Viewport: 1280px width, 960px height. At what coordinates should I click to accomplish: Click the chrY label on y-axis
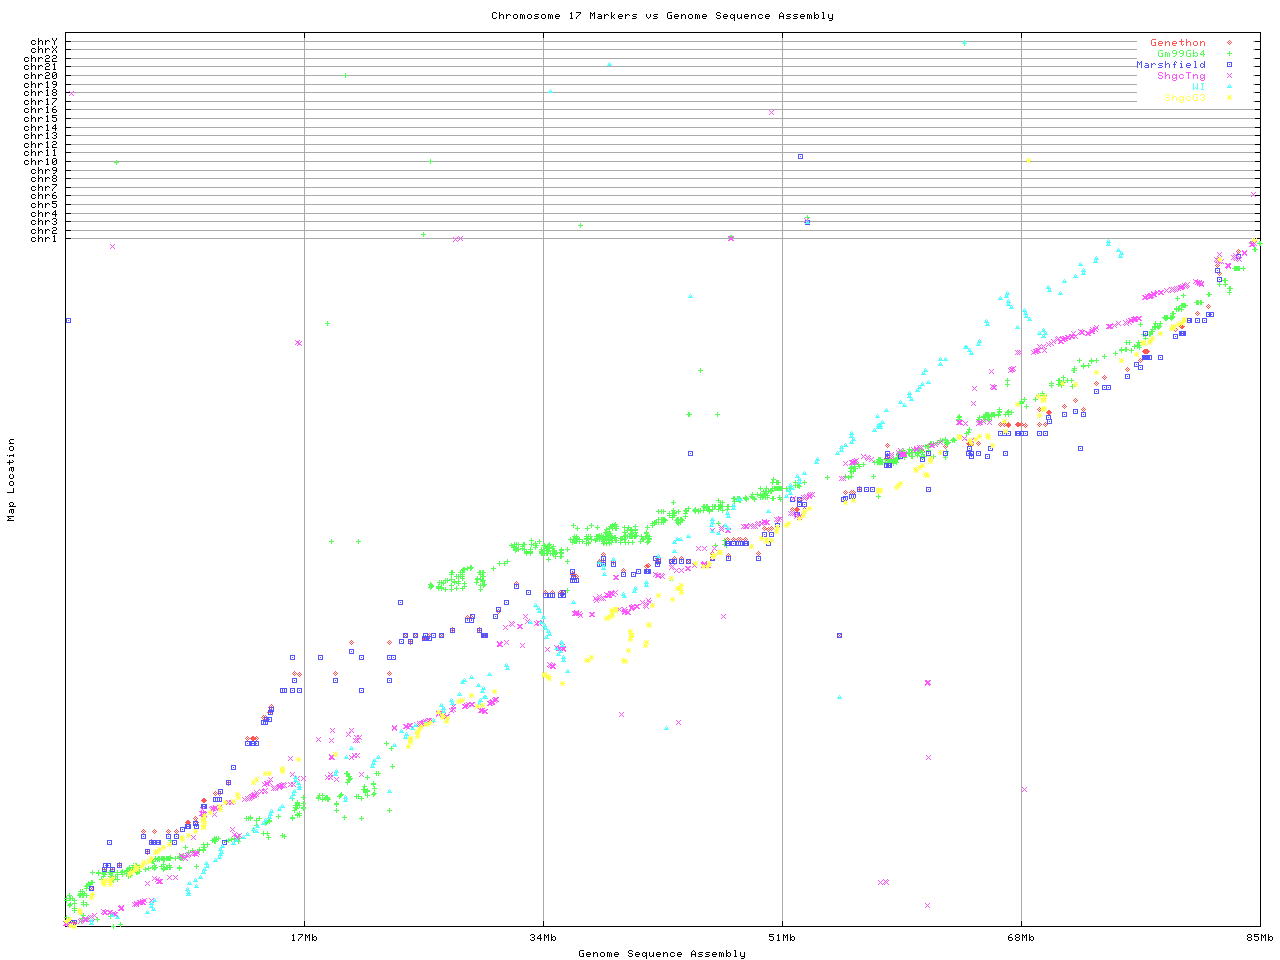(44, 42)
